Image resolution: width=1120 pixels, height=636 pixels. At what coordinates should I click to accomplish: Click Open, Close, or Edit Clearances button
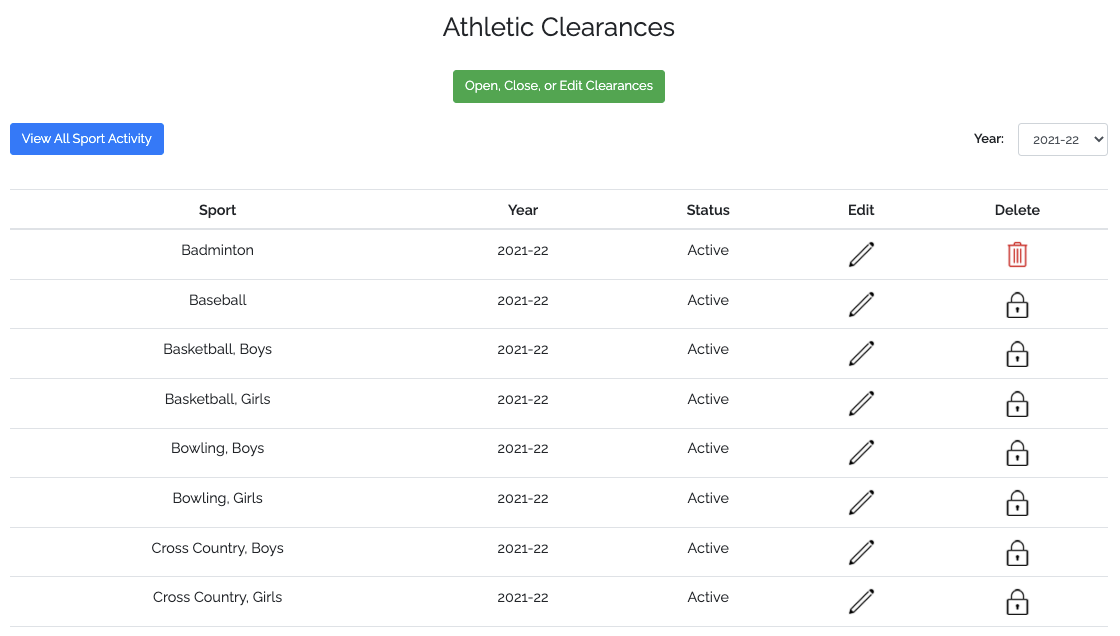pyautogui.click(x=559, y=86)
